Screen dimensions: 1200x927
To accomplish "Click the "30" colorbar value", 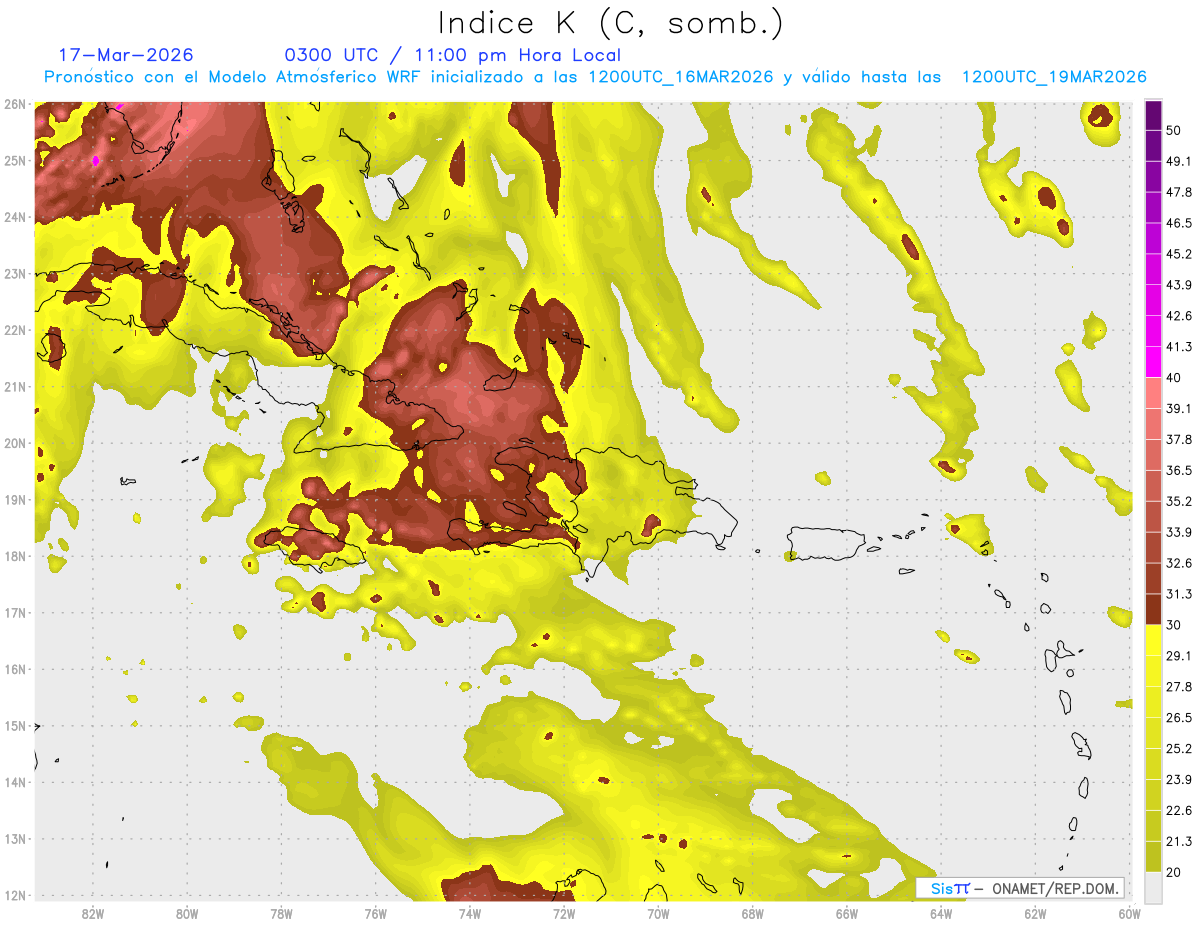I will (1175, 625).
